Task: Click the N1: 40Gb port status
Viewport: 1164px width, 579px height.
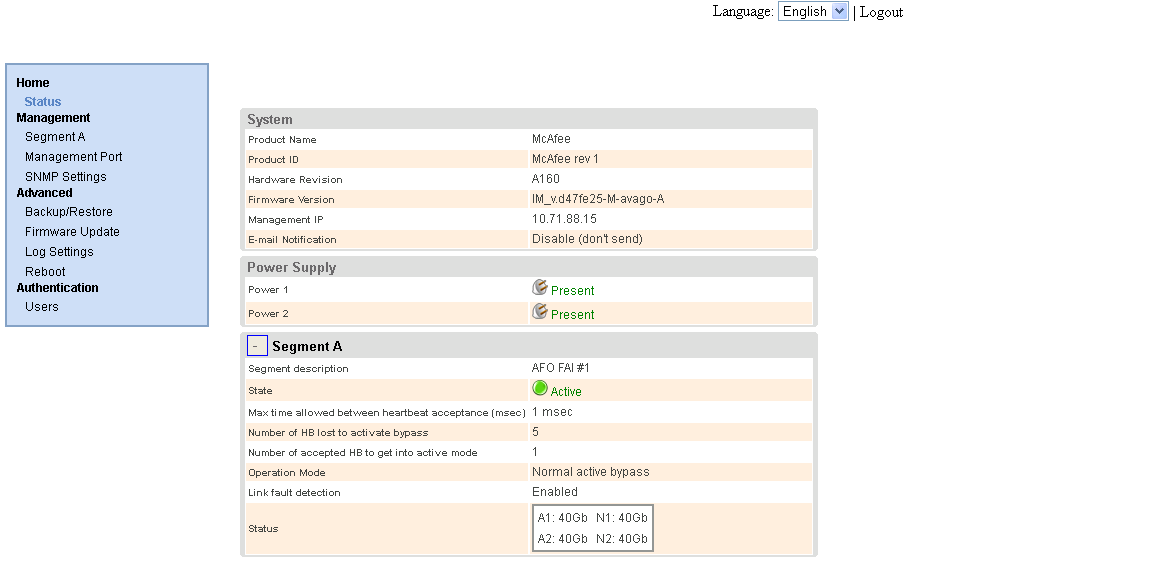Action: pyautogui.click(x=622, y=518)
